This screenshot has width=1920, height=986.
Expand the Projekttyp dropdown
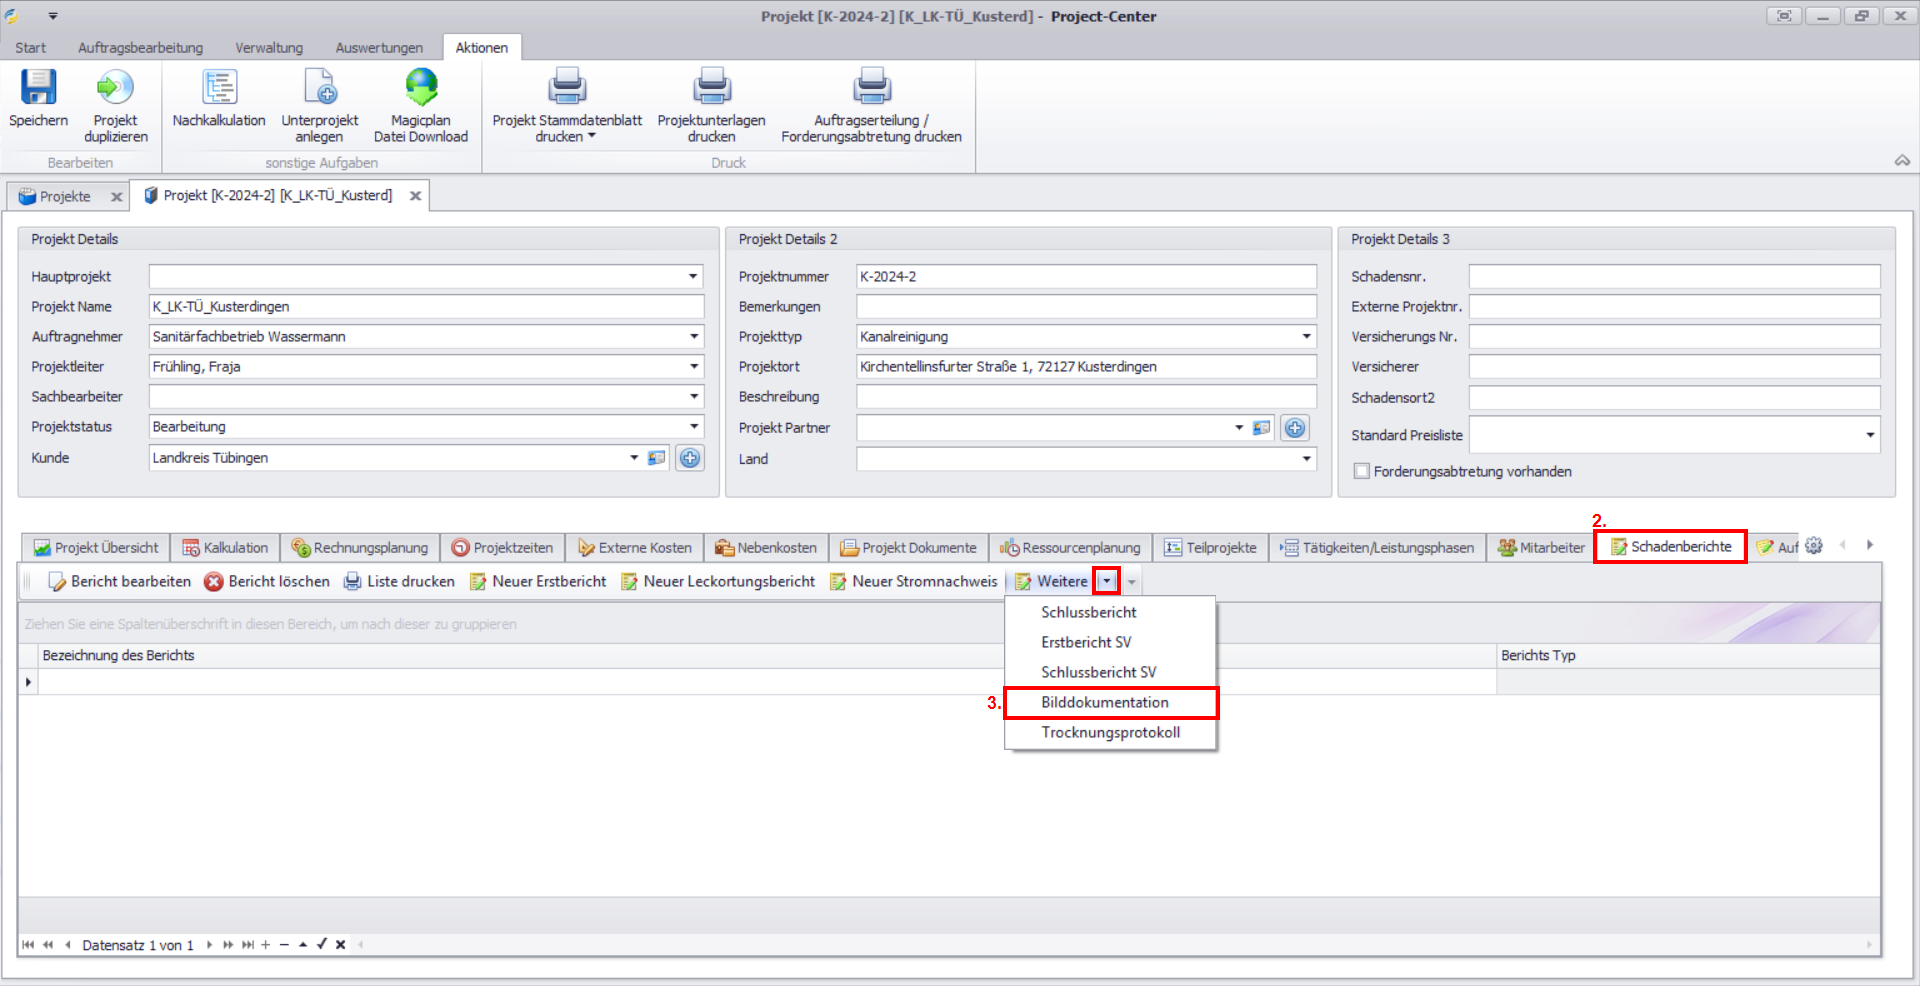[x=1306, y=337]
